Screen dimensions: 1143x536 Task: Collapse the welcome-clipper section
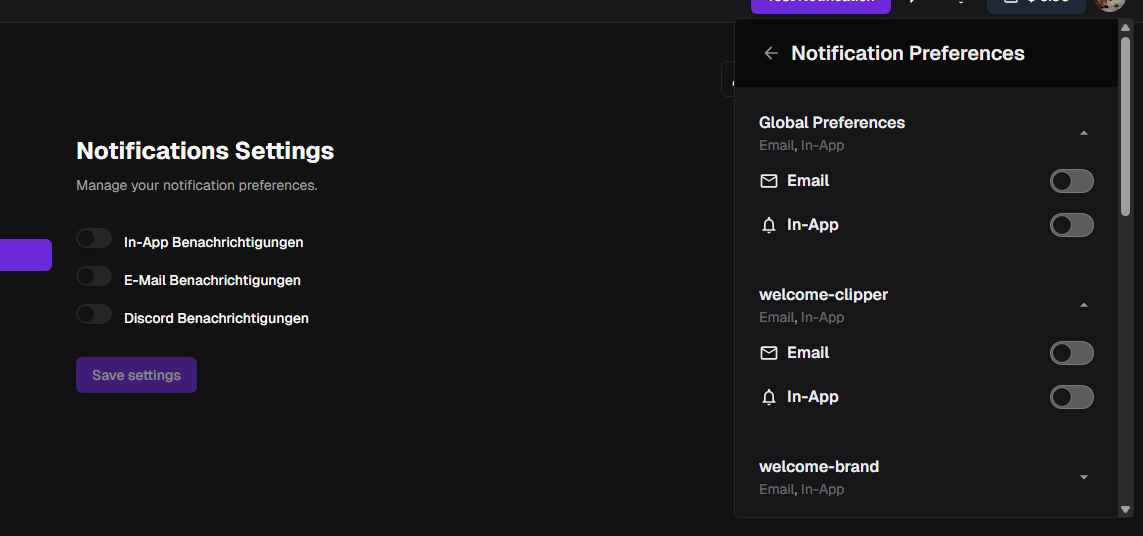click(x=1084, y=305)
